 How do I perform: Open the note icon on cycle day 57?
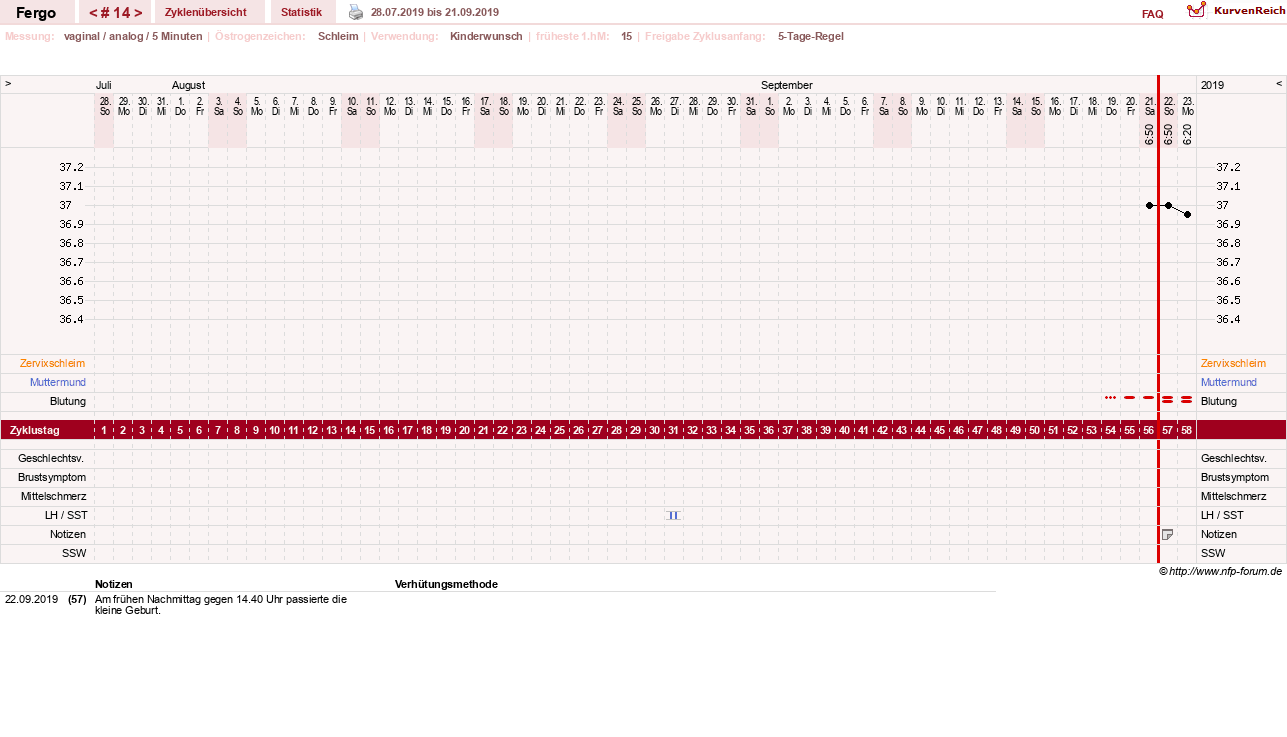pos(1167,534)
